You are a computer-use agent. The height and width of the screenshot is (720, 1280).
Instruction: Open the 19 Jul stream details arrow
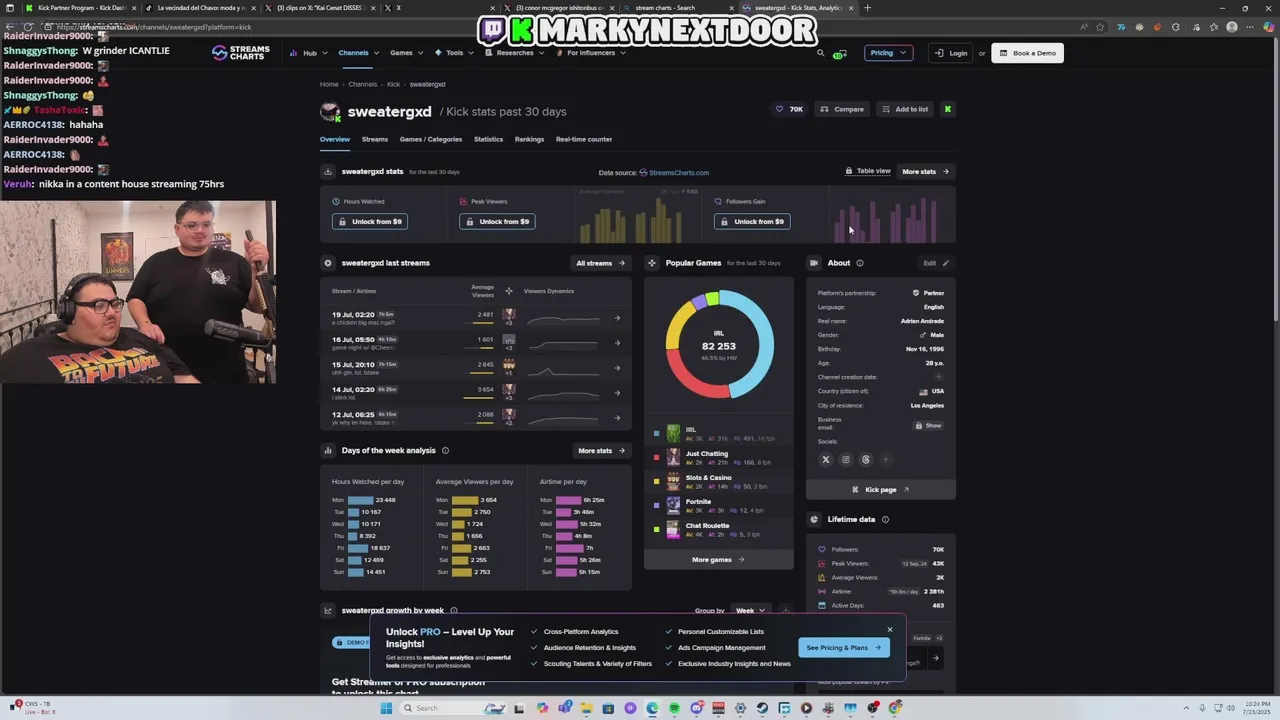[x=617, y=318]
